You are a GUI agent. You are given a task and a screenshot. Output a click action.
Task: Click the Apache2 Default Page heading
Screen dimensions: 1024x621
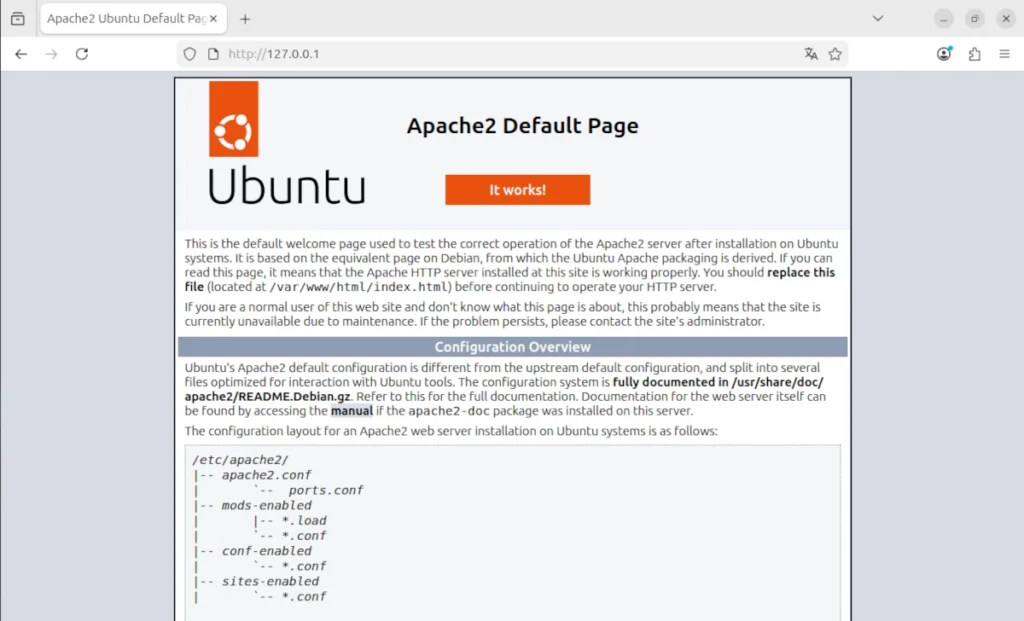tap(522, 125)
